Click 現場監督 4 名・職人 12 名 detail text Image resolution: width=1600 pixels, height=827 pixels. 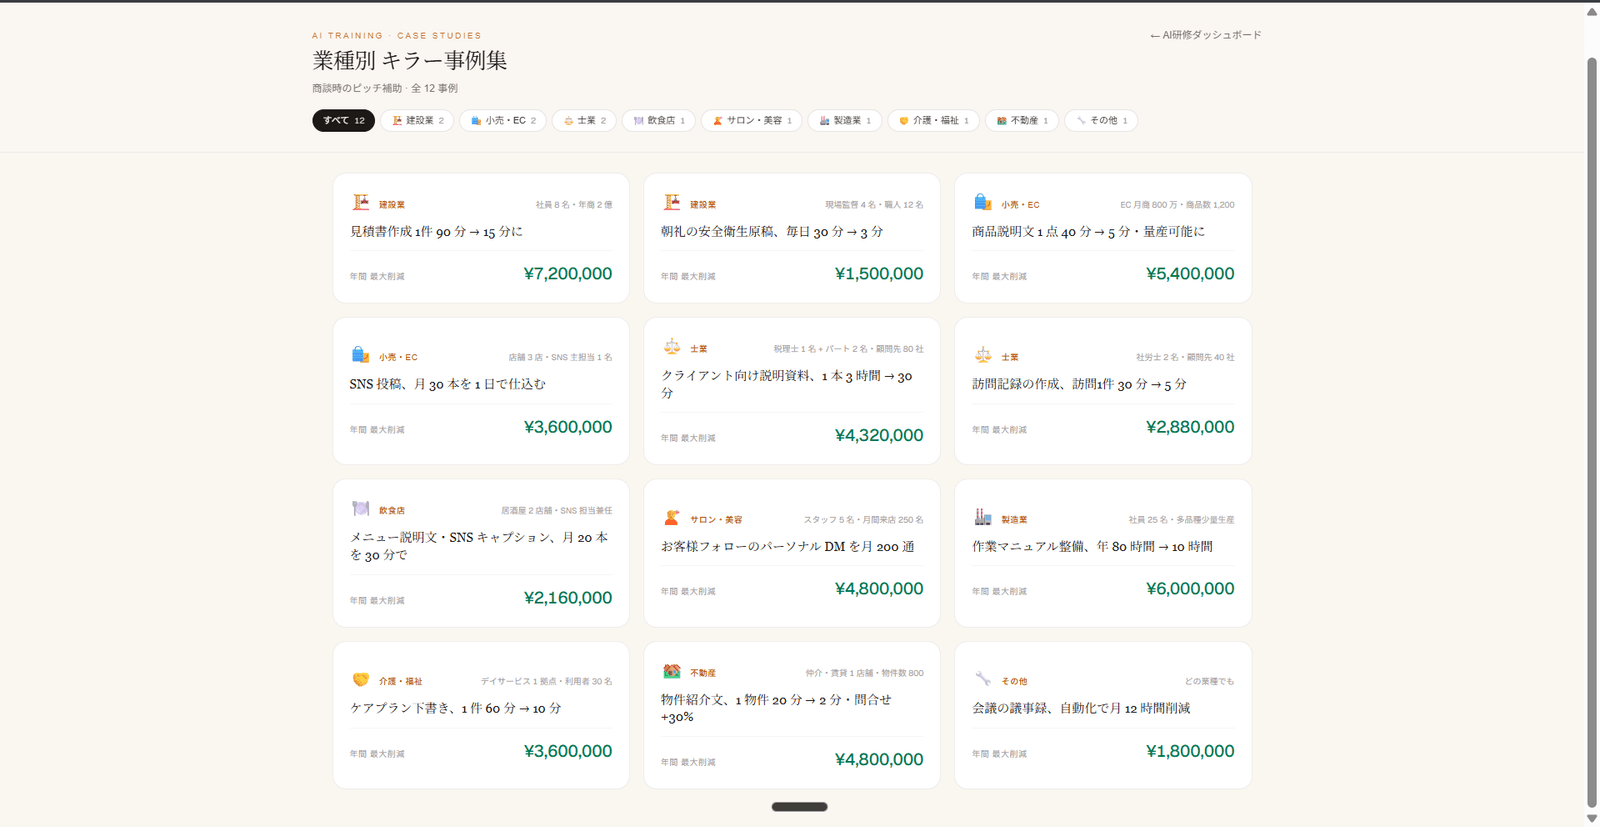click(874, 205)
